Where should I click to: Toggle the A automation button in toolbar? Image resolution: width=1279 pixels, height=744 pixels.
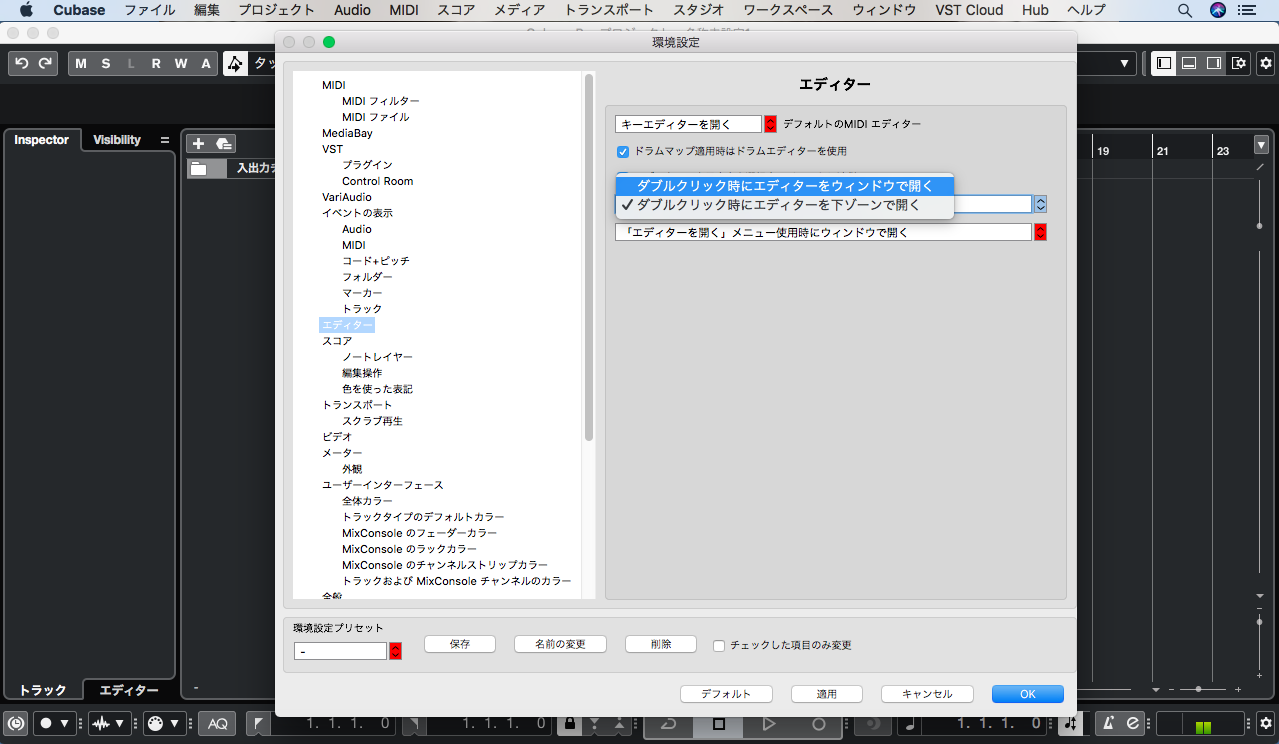206,63
